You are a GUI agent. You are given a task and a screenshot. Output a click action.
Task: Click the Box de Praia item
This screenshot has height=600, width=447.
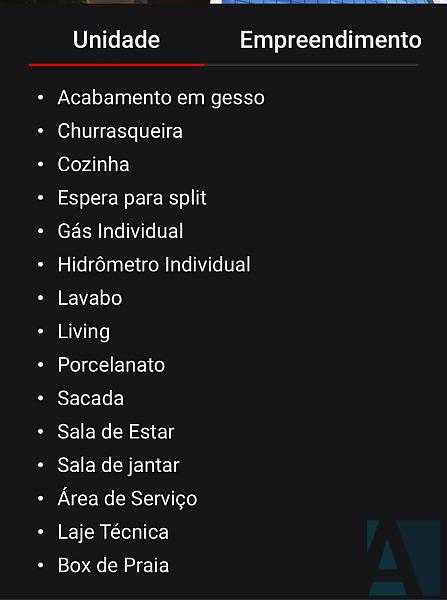(x=113, y=566)
